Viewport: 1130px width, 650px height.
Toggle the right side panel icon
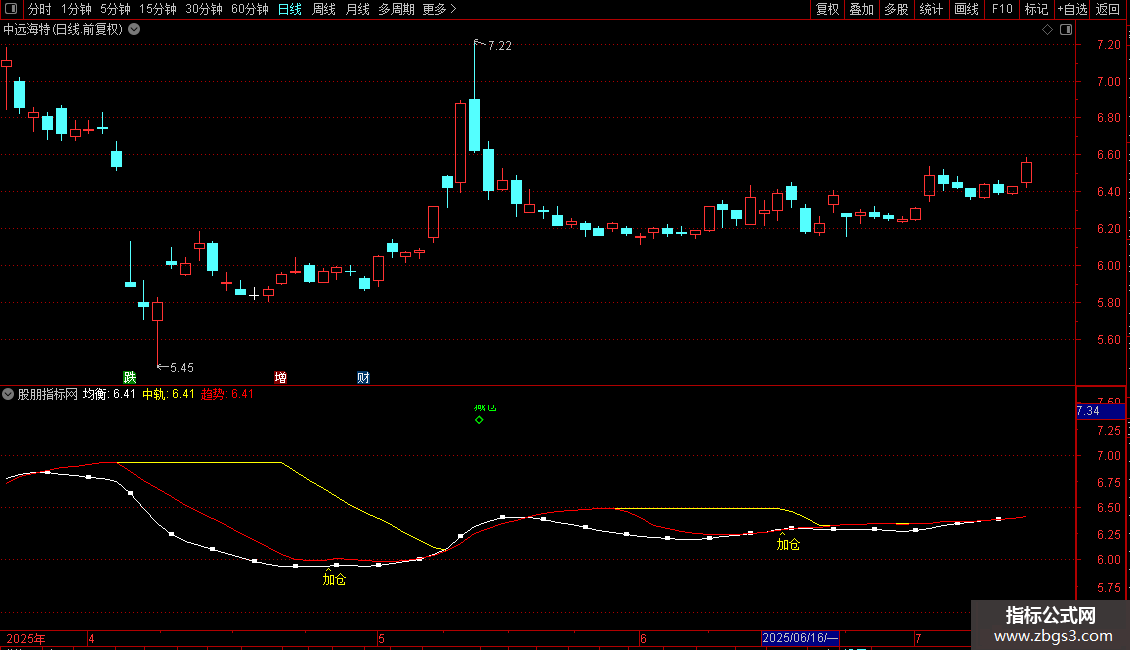click(x=1066, y=30)
